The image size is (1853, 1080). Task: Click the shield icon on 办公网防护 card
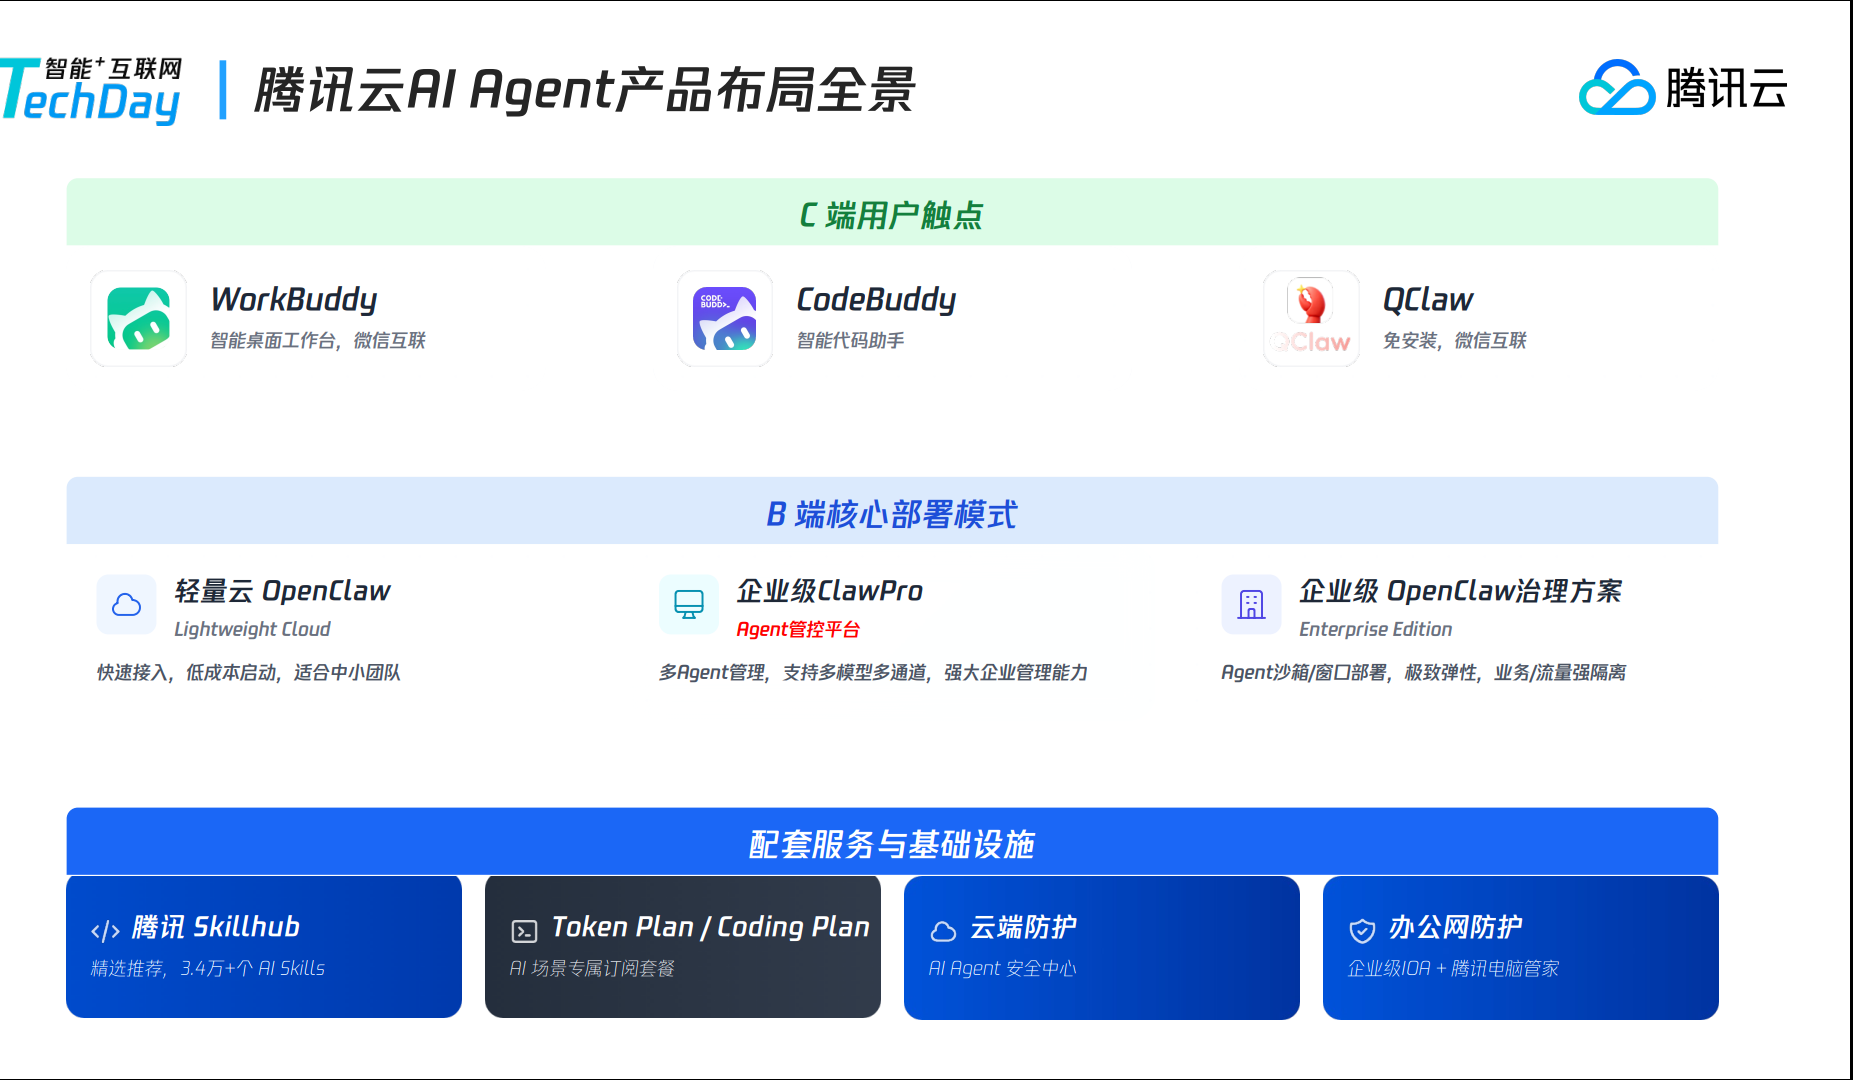coord(1362,931)
